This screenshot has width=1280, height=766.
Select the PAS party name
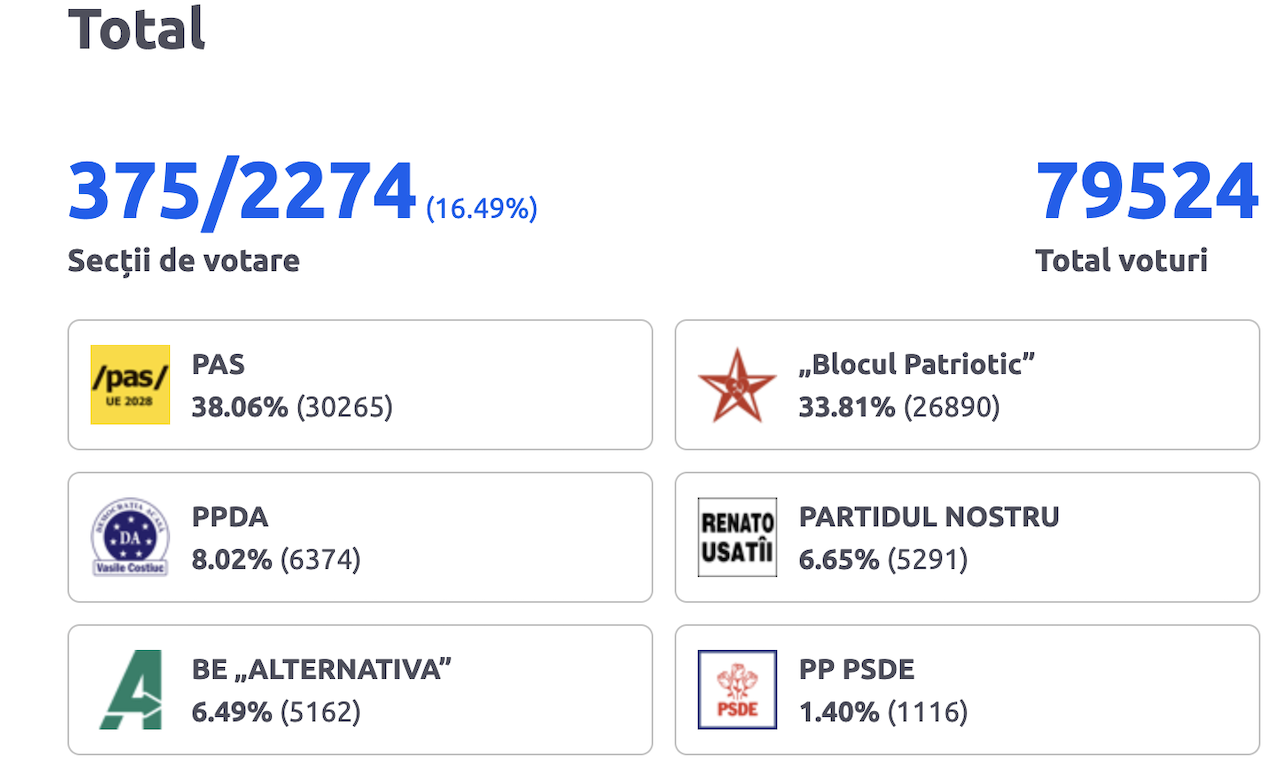click(218, 364)
